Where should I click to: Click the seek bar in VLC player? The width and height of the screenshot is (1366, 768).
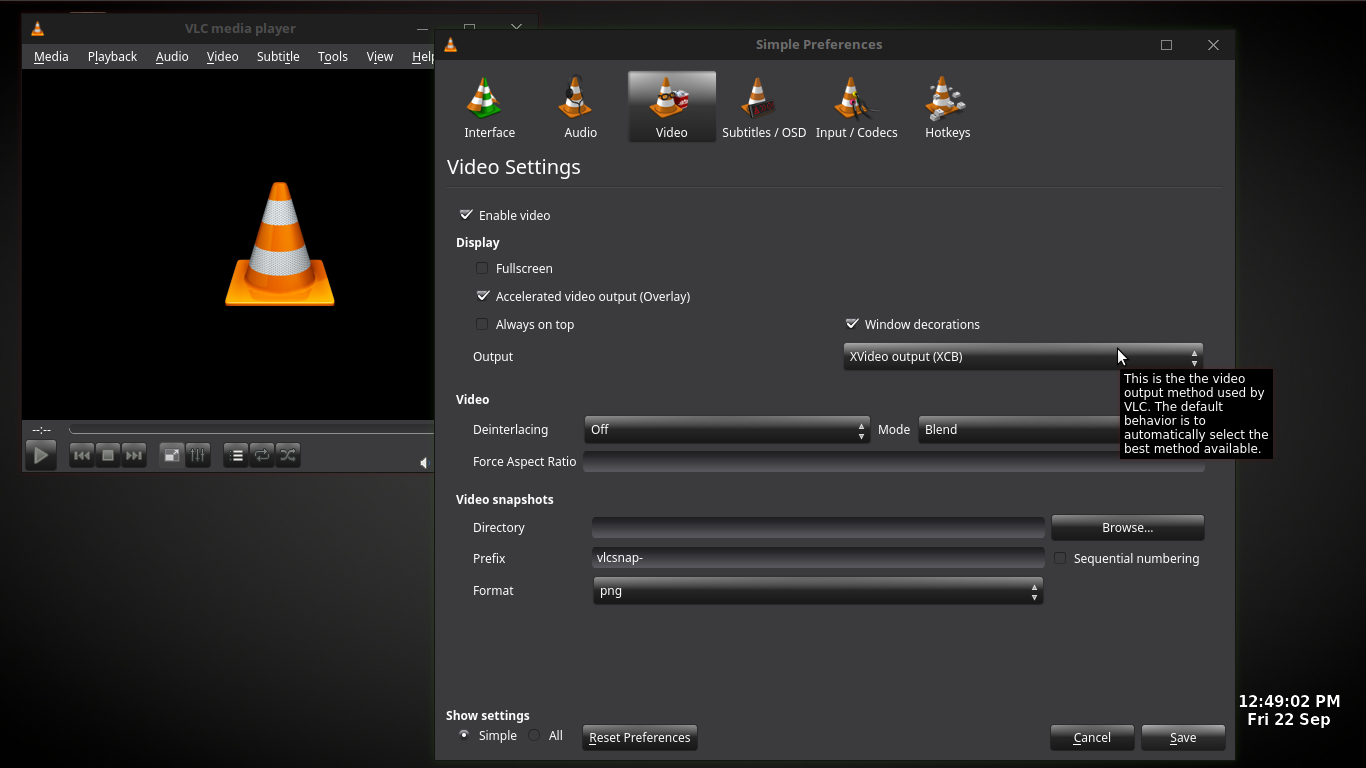(x=250, y=430)
